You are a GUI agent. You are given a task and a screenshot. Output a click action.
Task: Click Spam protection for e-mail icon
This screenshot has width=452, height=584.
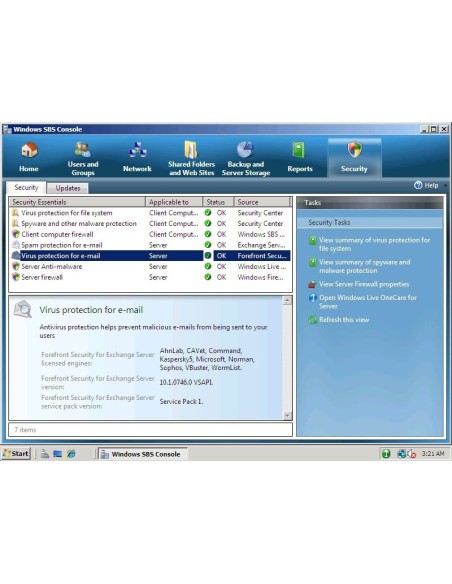point(16,245)
